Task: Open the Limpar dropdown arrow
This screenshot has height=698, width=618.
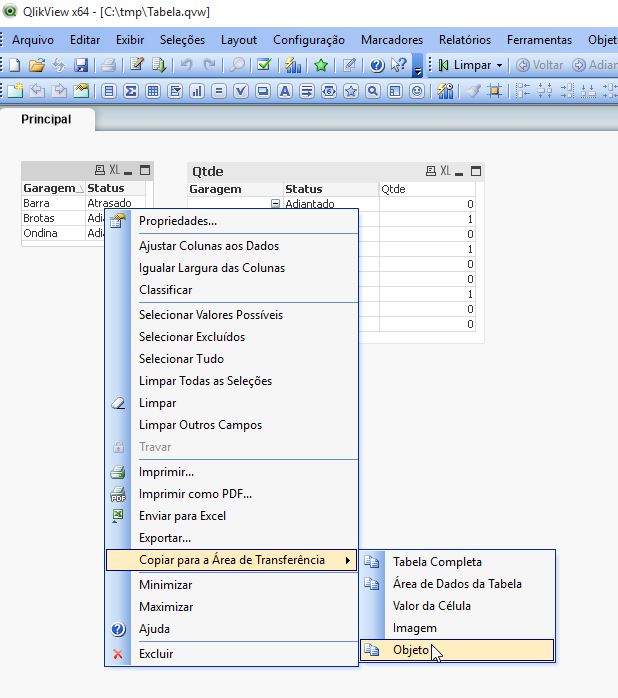Action: (500, 65)
